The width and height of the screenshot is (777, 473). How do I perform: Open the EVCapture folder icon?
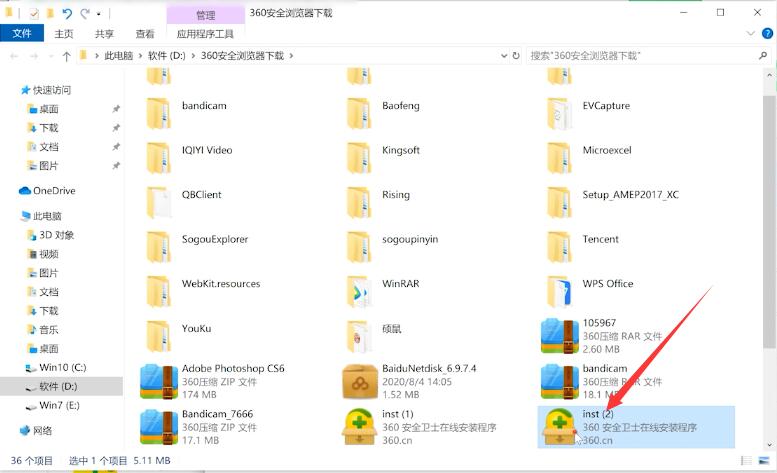pyautogui.click(x=559, y=113)
